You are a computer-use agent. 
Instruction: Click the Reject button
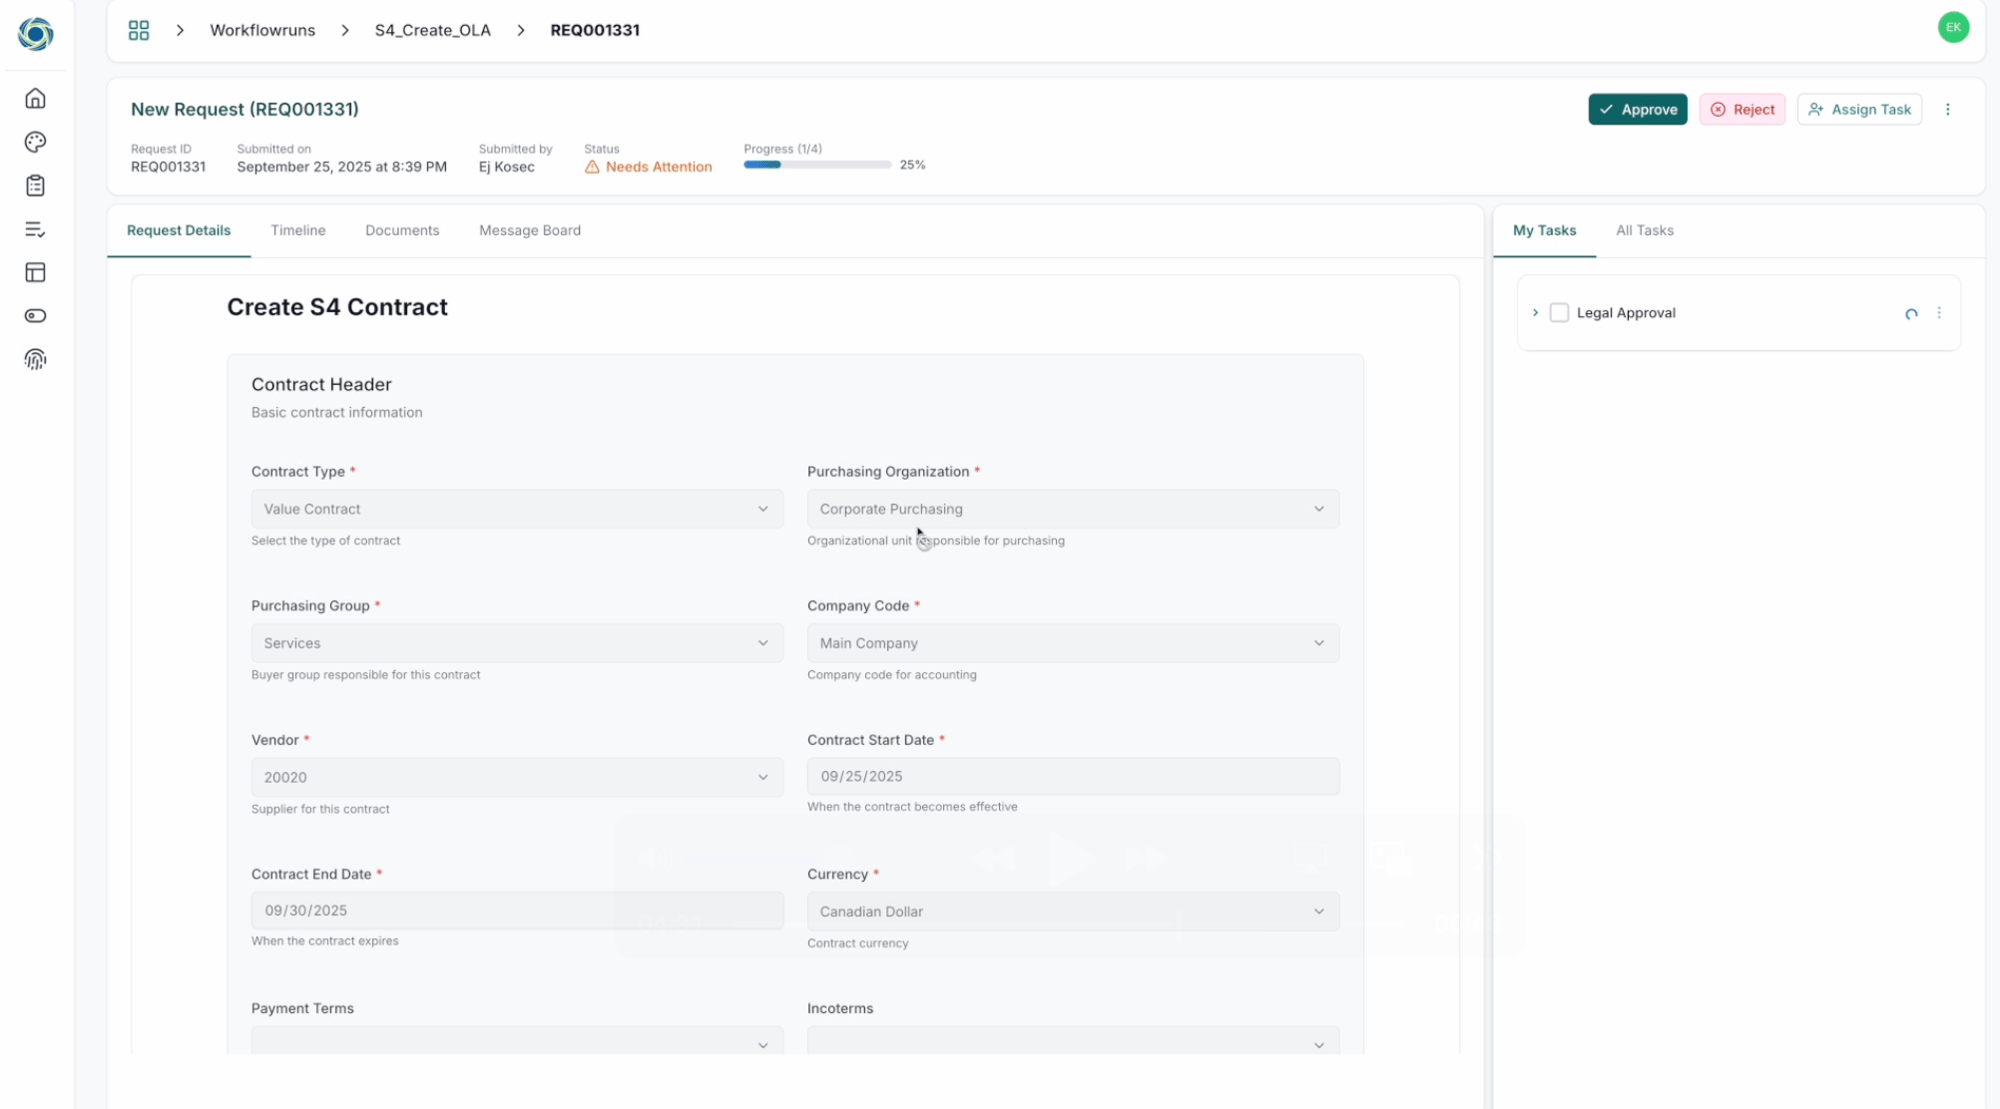[x=1742, y=110]
